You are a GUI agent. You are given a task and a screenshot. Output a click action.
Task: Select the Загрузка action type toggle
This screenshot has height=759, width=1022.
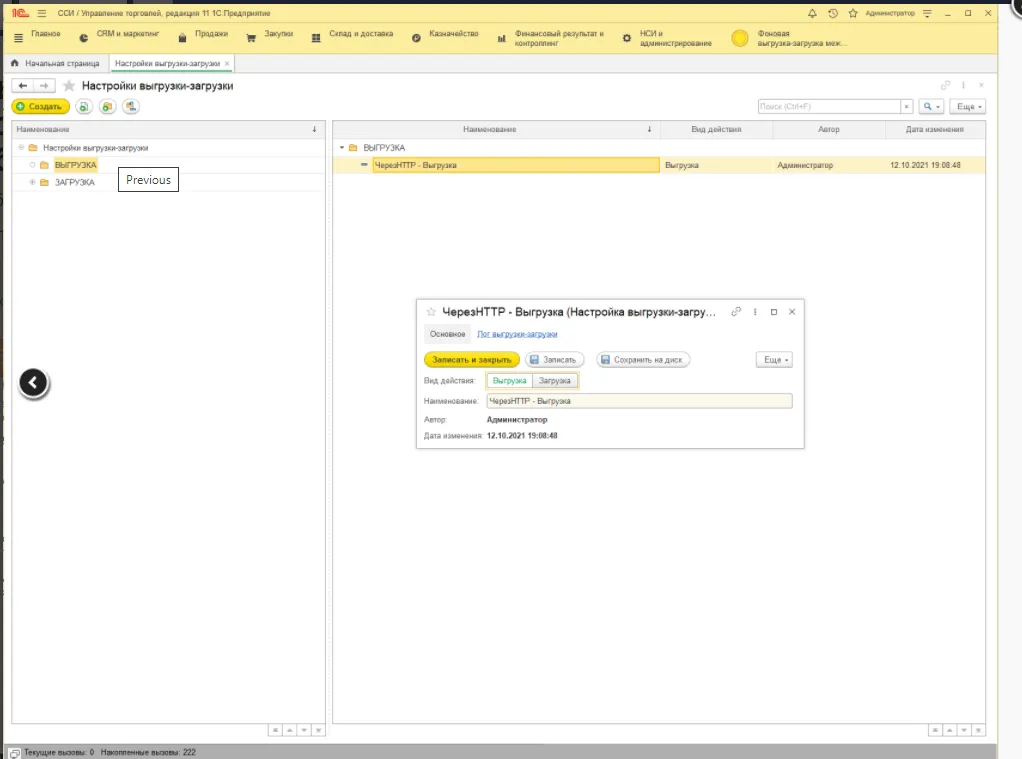pyautogui.click(x=555, y=381)
